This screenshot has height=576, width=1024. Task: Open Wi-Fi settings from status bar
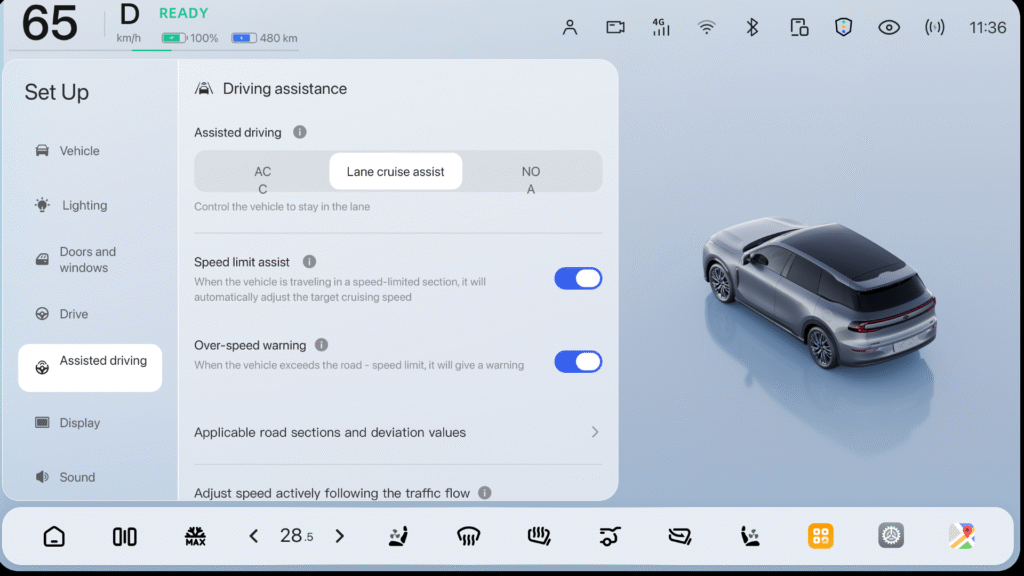pyautogui.click(x=706, y=27)
